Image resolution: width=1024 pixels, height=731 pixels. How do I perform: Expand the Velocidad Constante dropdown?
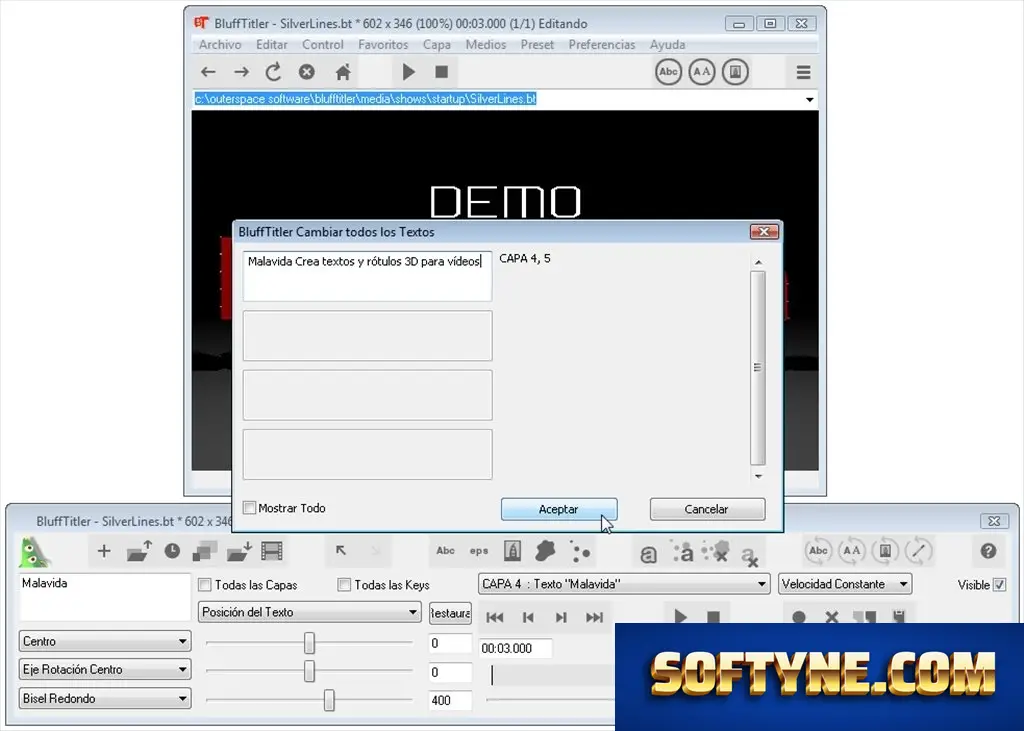coord(845,584)
